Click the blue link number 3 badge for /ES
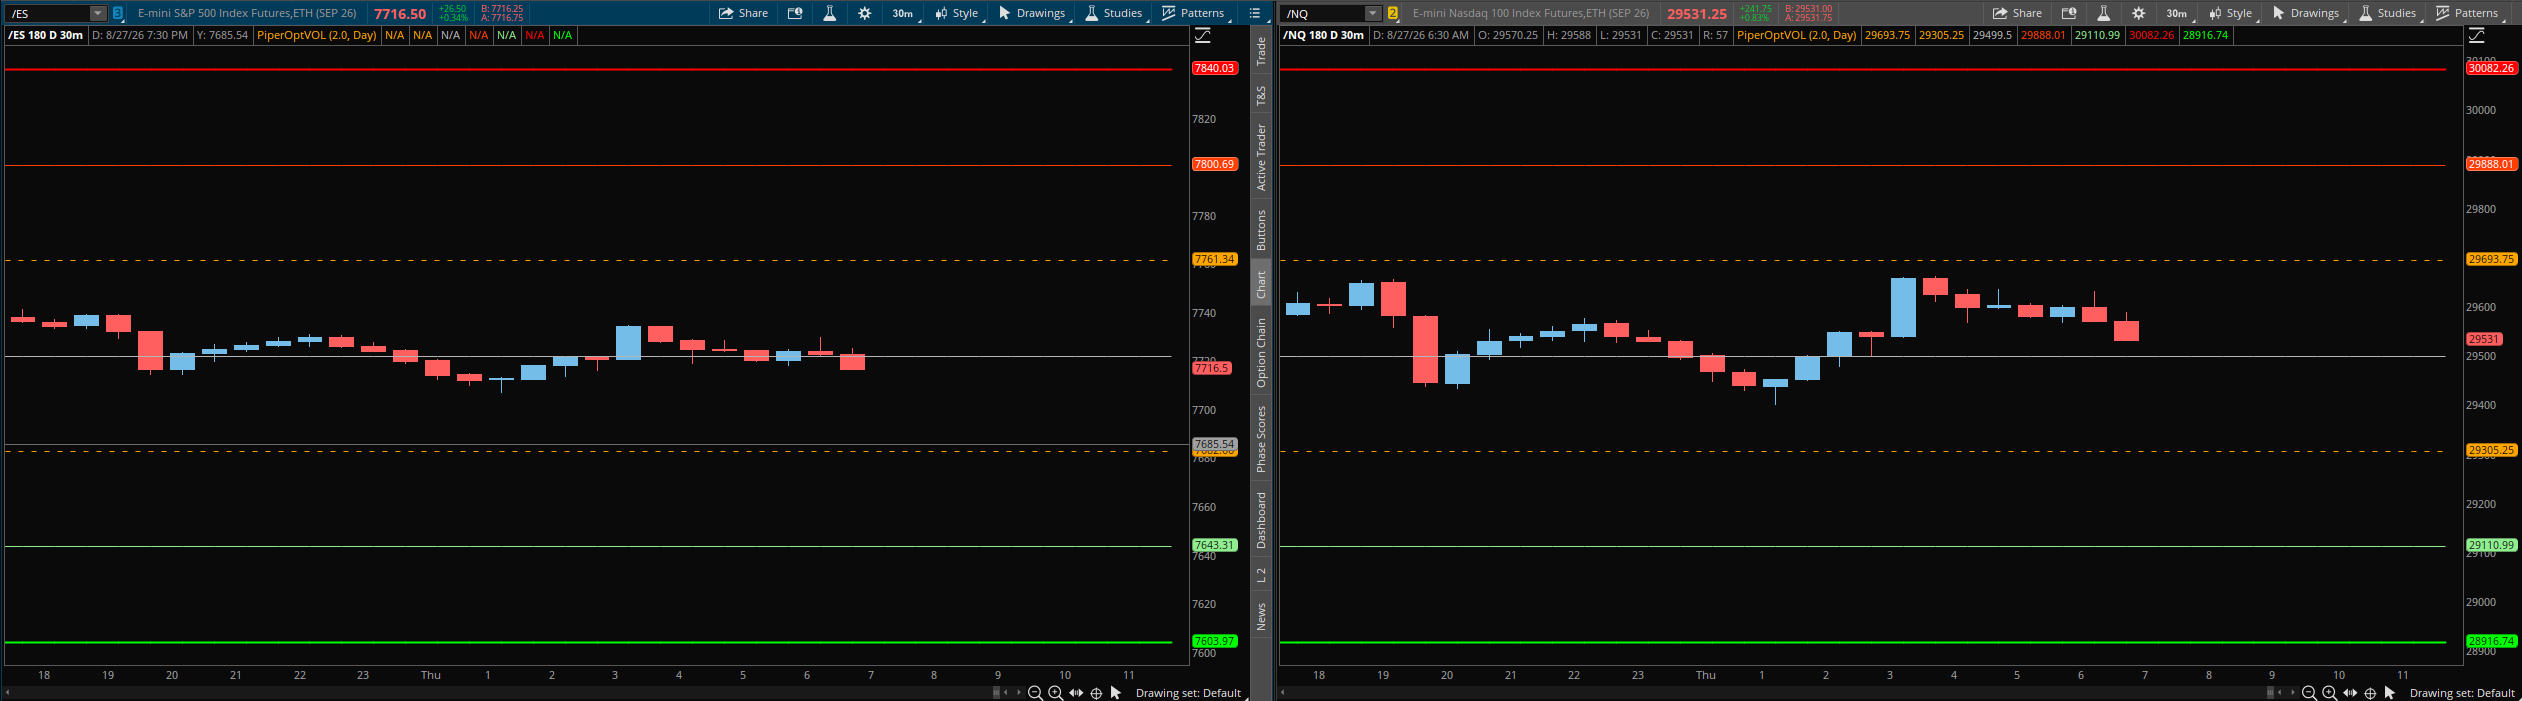 click(x=118, y=13)
